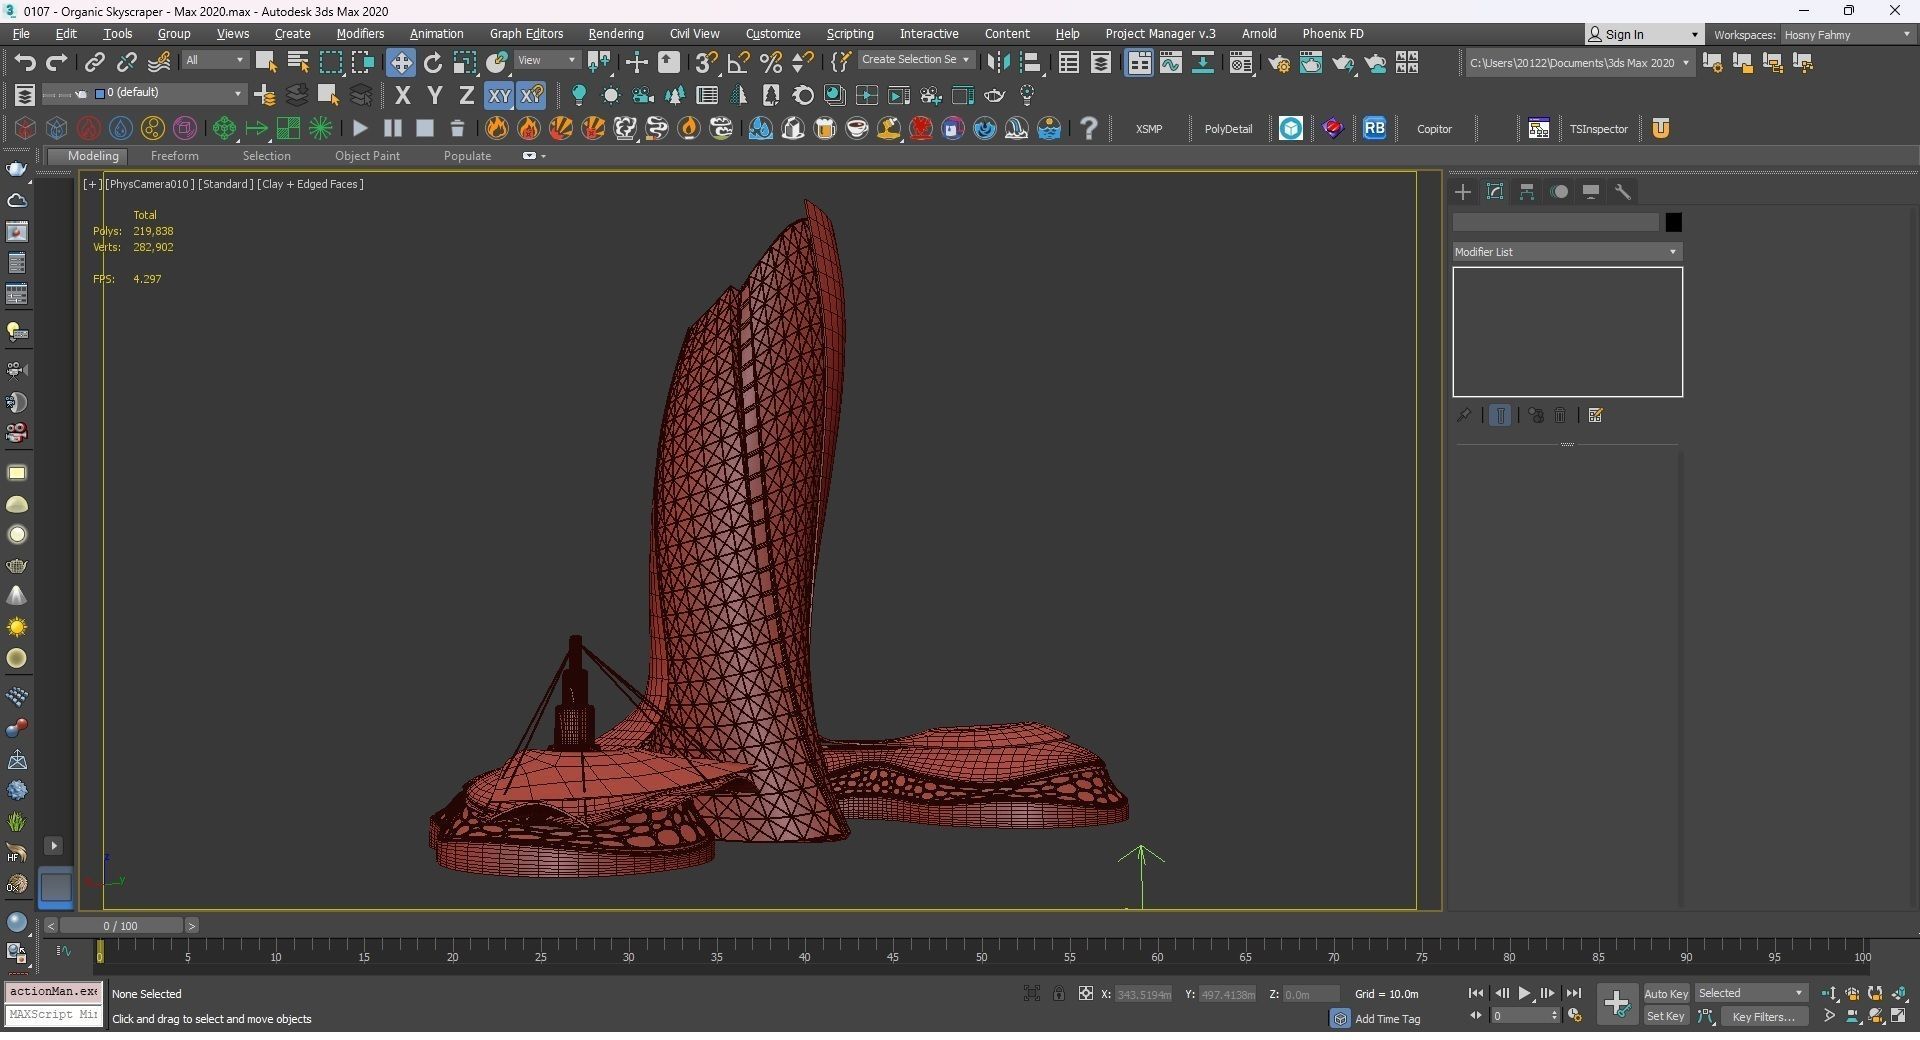Open the Modify tab in command panel
This screenshot has width=1920, height=1040.
1495,192
